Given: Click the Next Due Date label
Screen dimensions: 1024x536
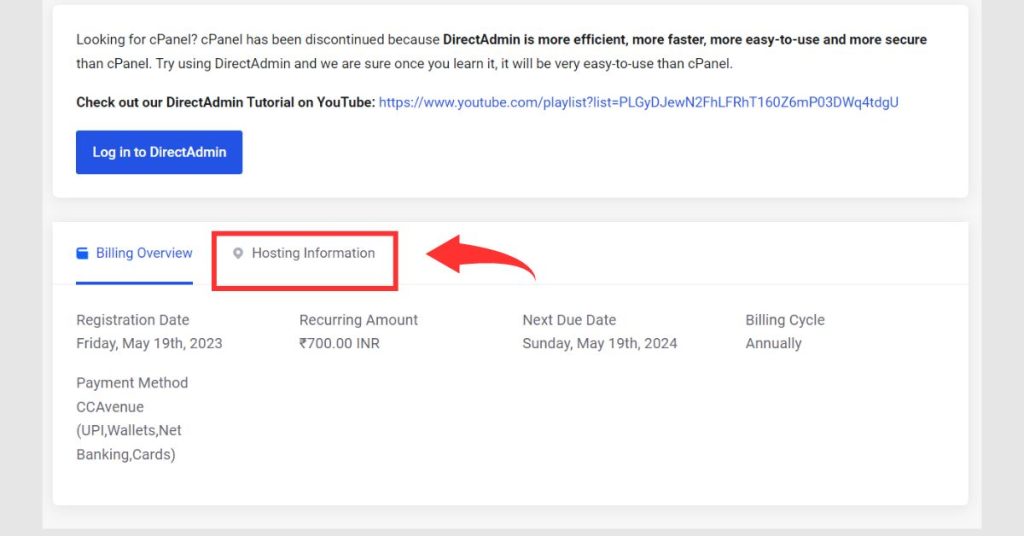Looking at the screenshot, I should pos(569,320).
